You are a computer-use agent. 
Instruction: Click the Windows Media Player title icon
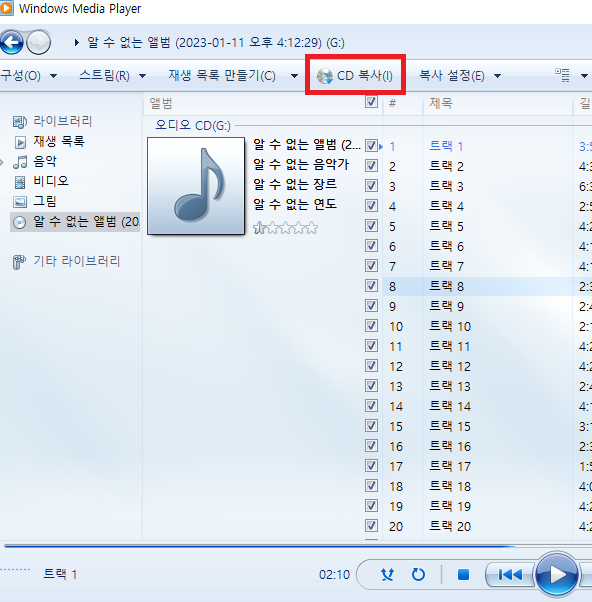(x=6, y=8)
